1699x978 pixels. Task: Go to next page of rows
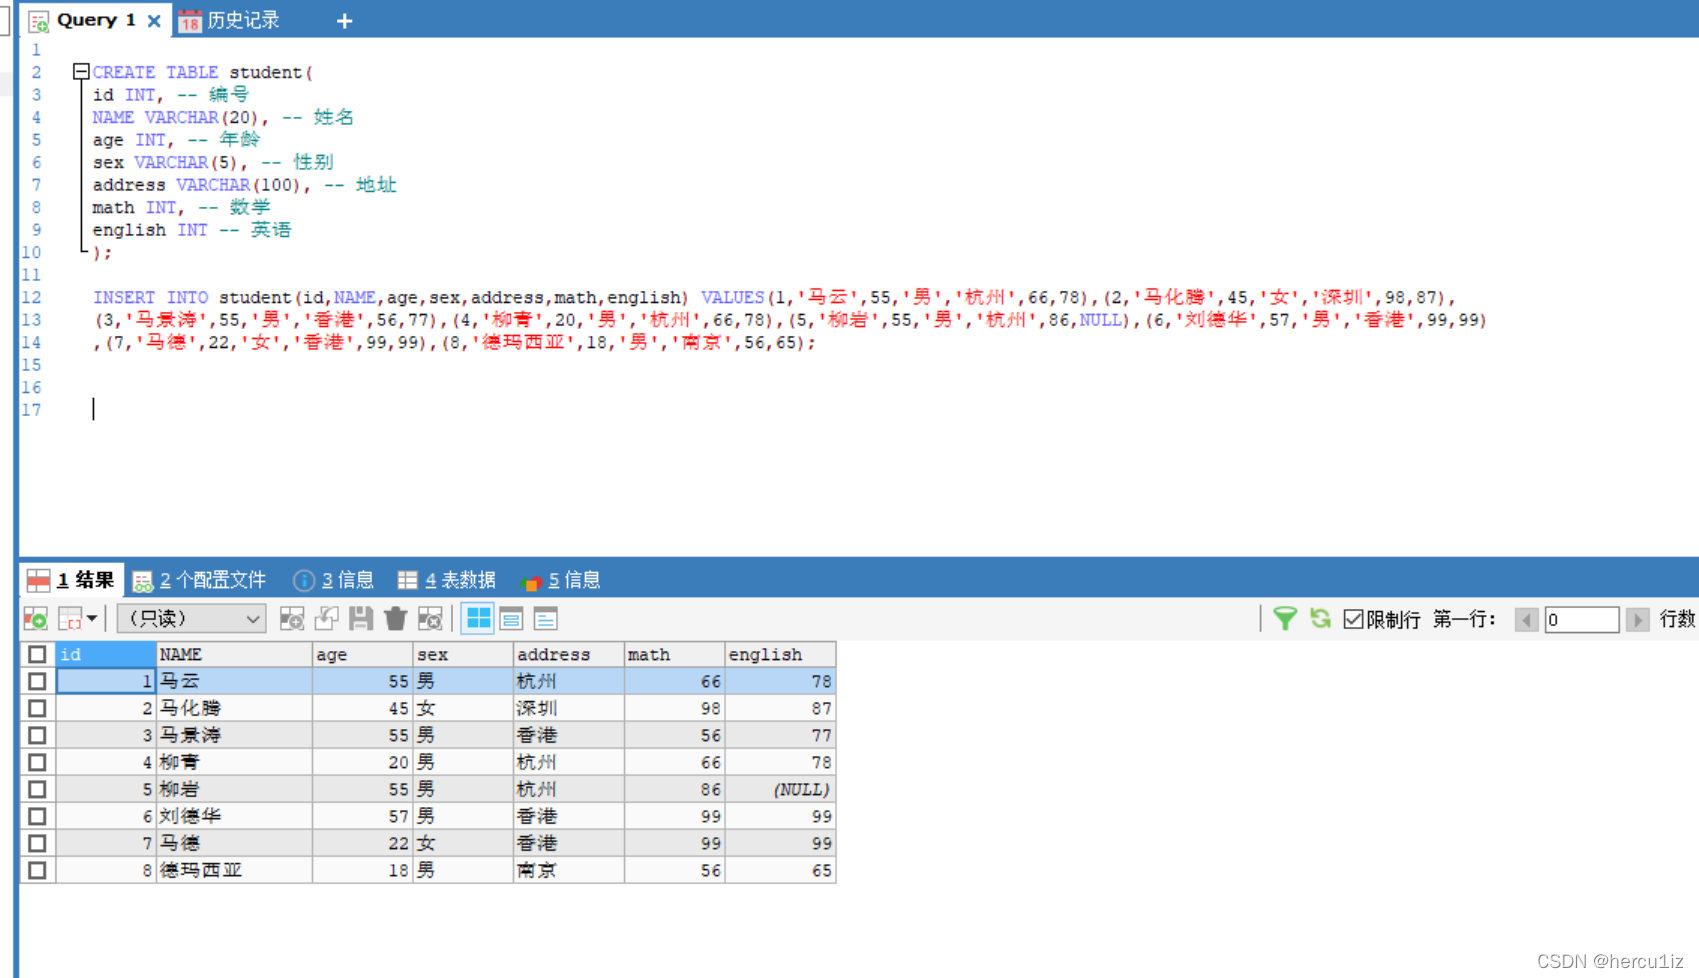point(1637,620)
